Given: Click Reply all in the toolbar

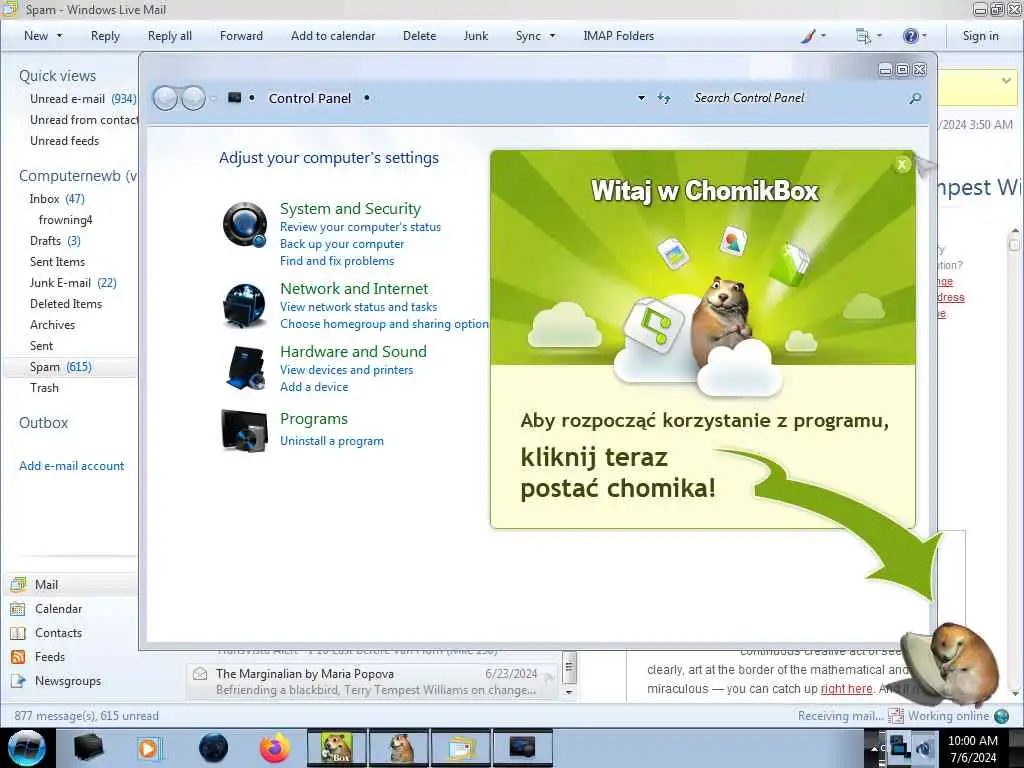Looking at the screenshot, I should [170, 36].
